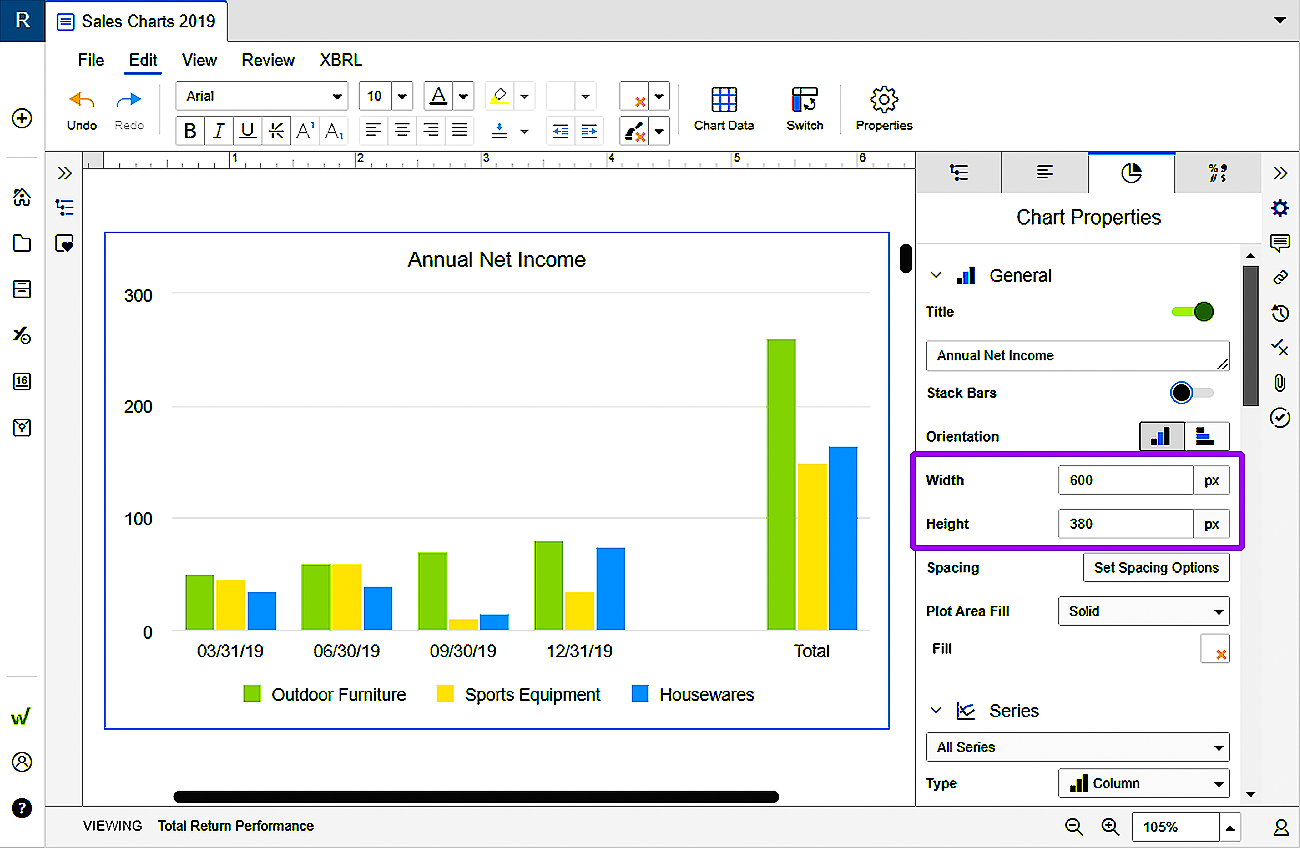Switch to number formatting properties tab
Image resolution: width=1300 pixels, height=848 pixels.
[1218, 173]
